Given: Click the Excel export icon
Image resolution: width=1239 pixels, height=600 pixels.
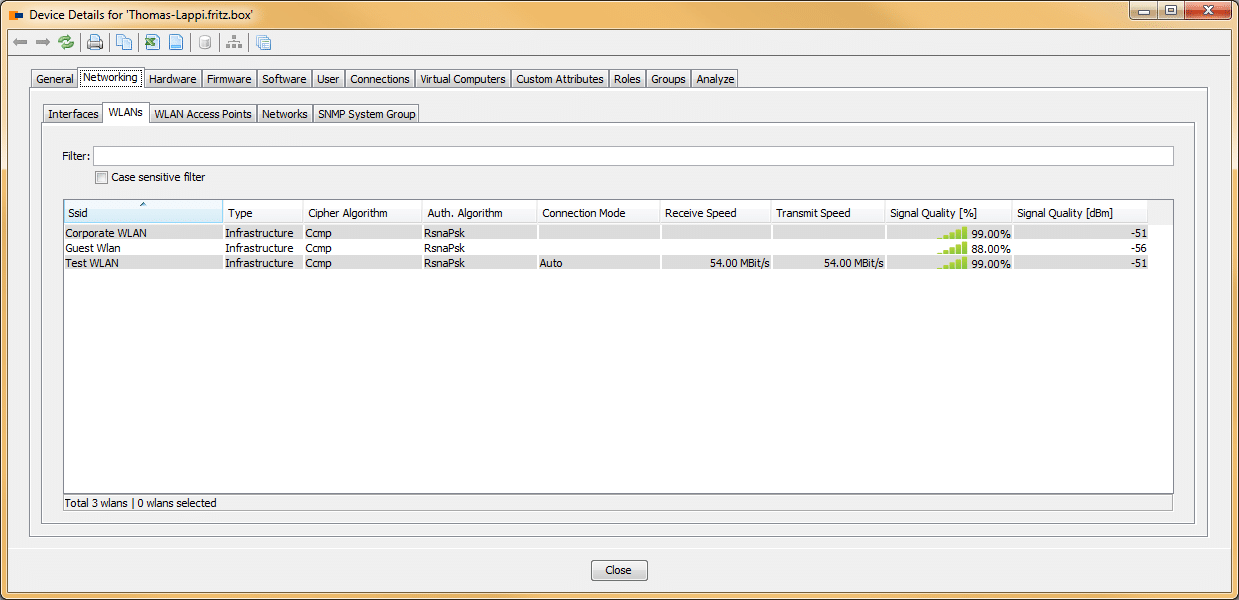Looking at the screenshot, I should (x=151, y=42).
